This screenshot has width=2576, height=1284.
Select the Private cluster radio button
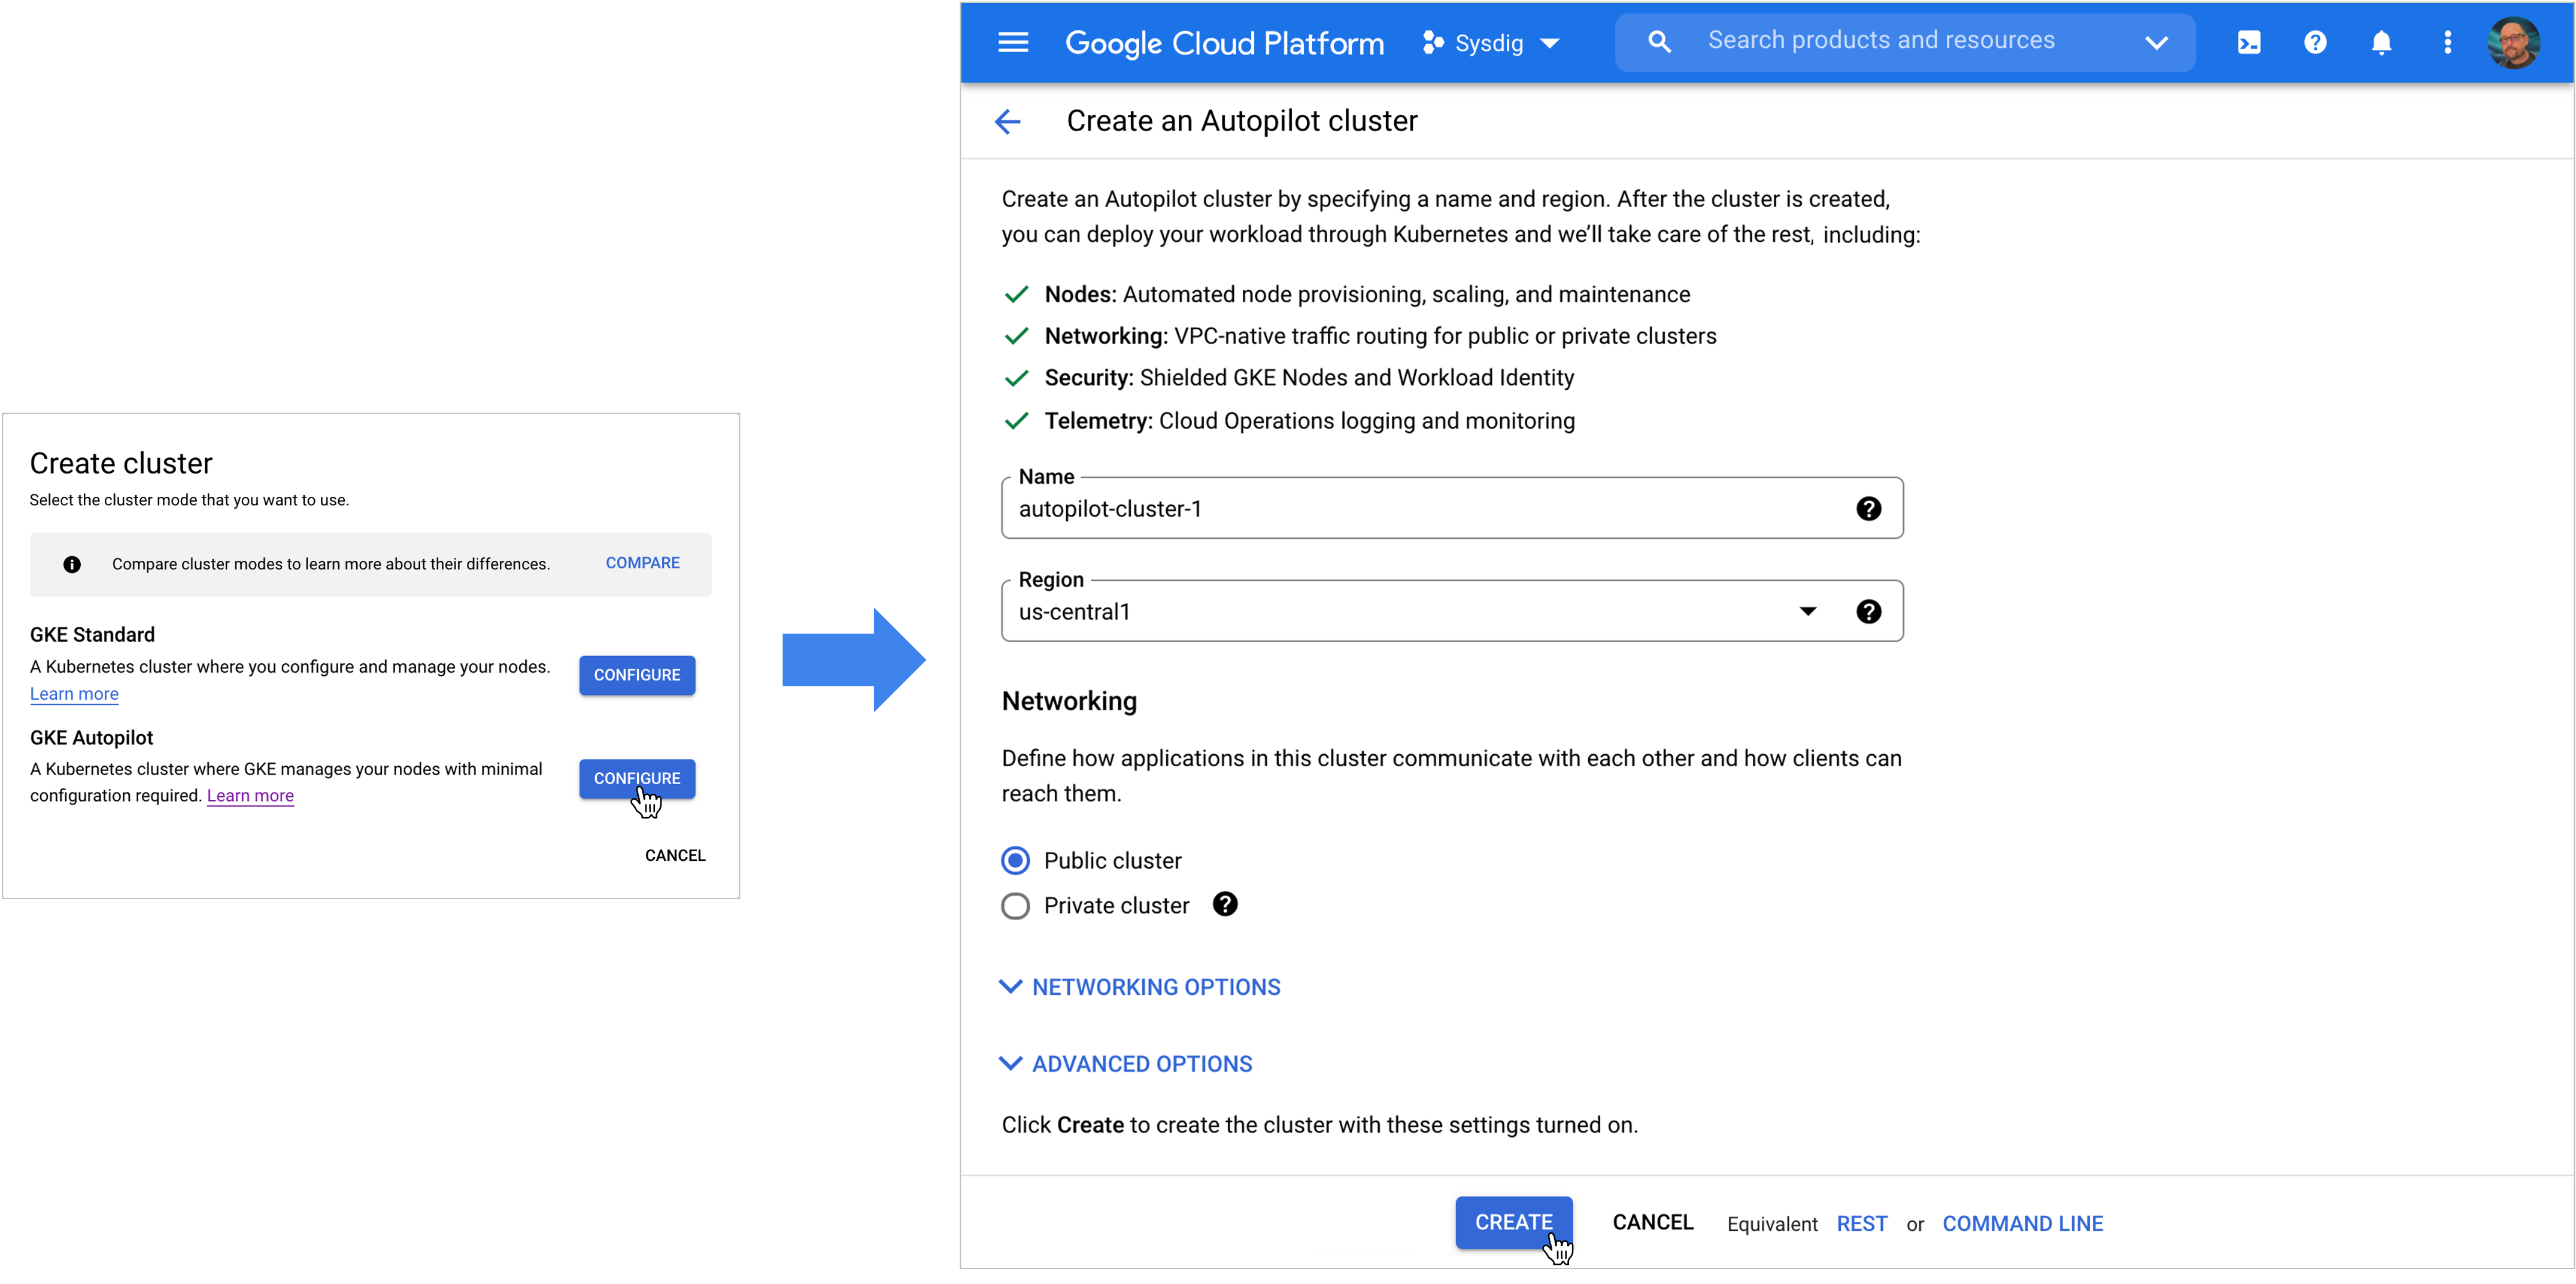point(1015,906)
